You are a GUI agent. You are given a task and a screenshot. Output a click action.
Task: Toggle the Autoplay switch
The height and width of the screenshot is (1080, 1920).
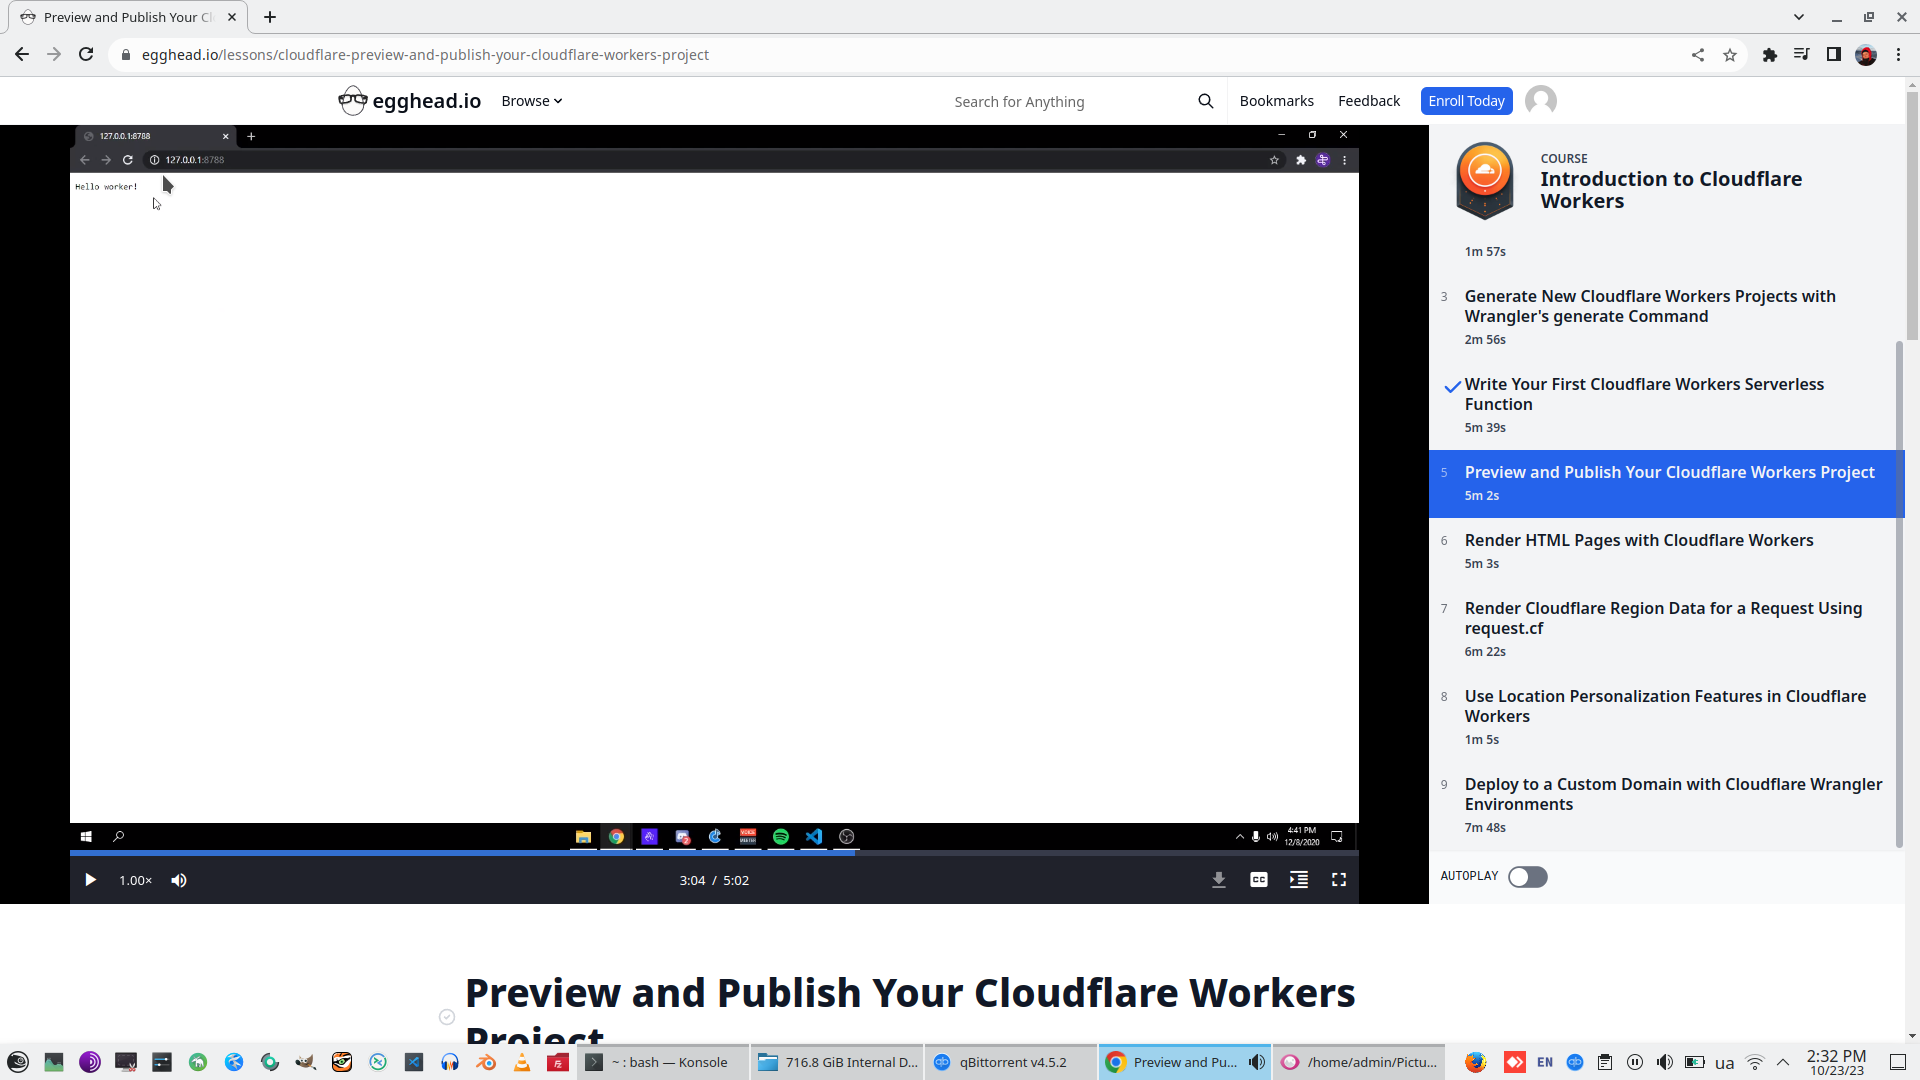(x=1527, y=877)
